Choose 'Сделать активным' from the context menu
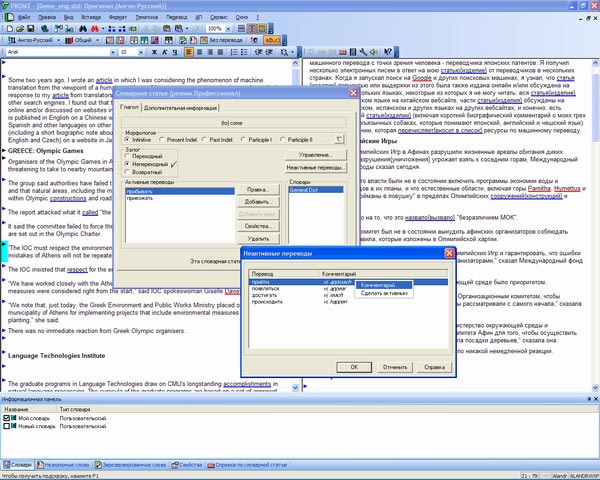600x480 pixels. [x=384, y=293]
